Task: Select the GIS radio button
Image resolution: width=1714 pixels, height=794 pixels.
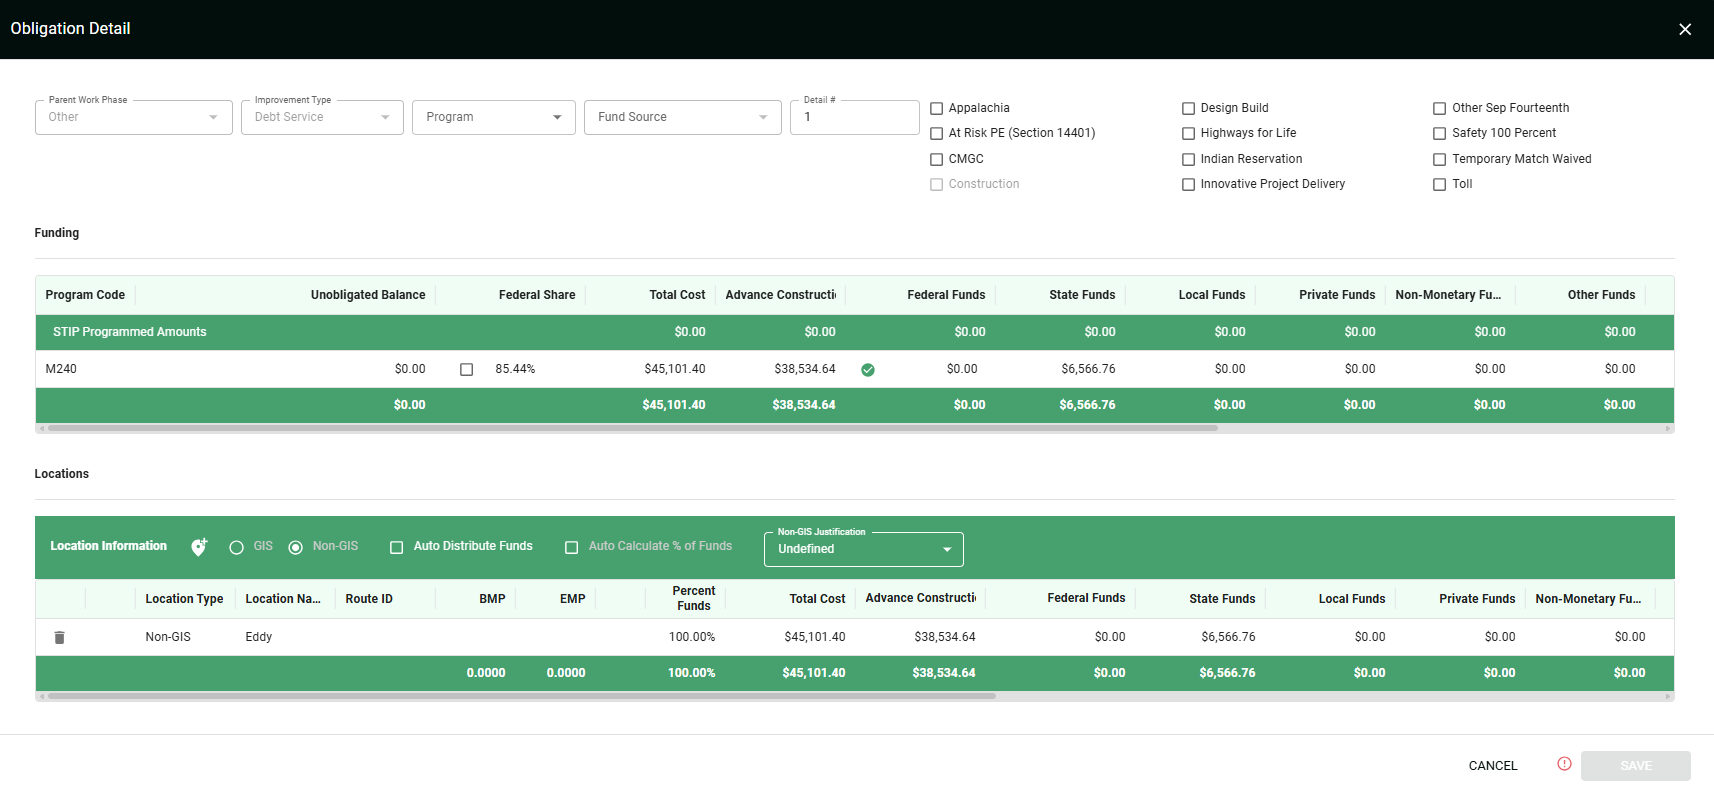Action: click(237, 547)
